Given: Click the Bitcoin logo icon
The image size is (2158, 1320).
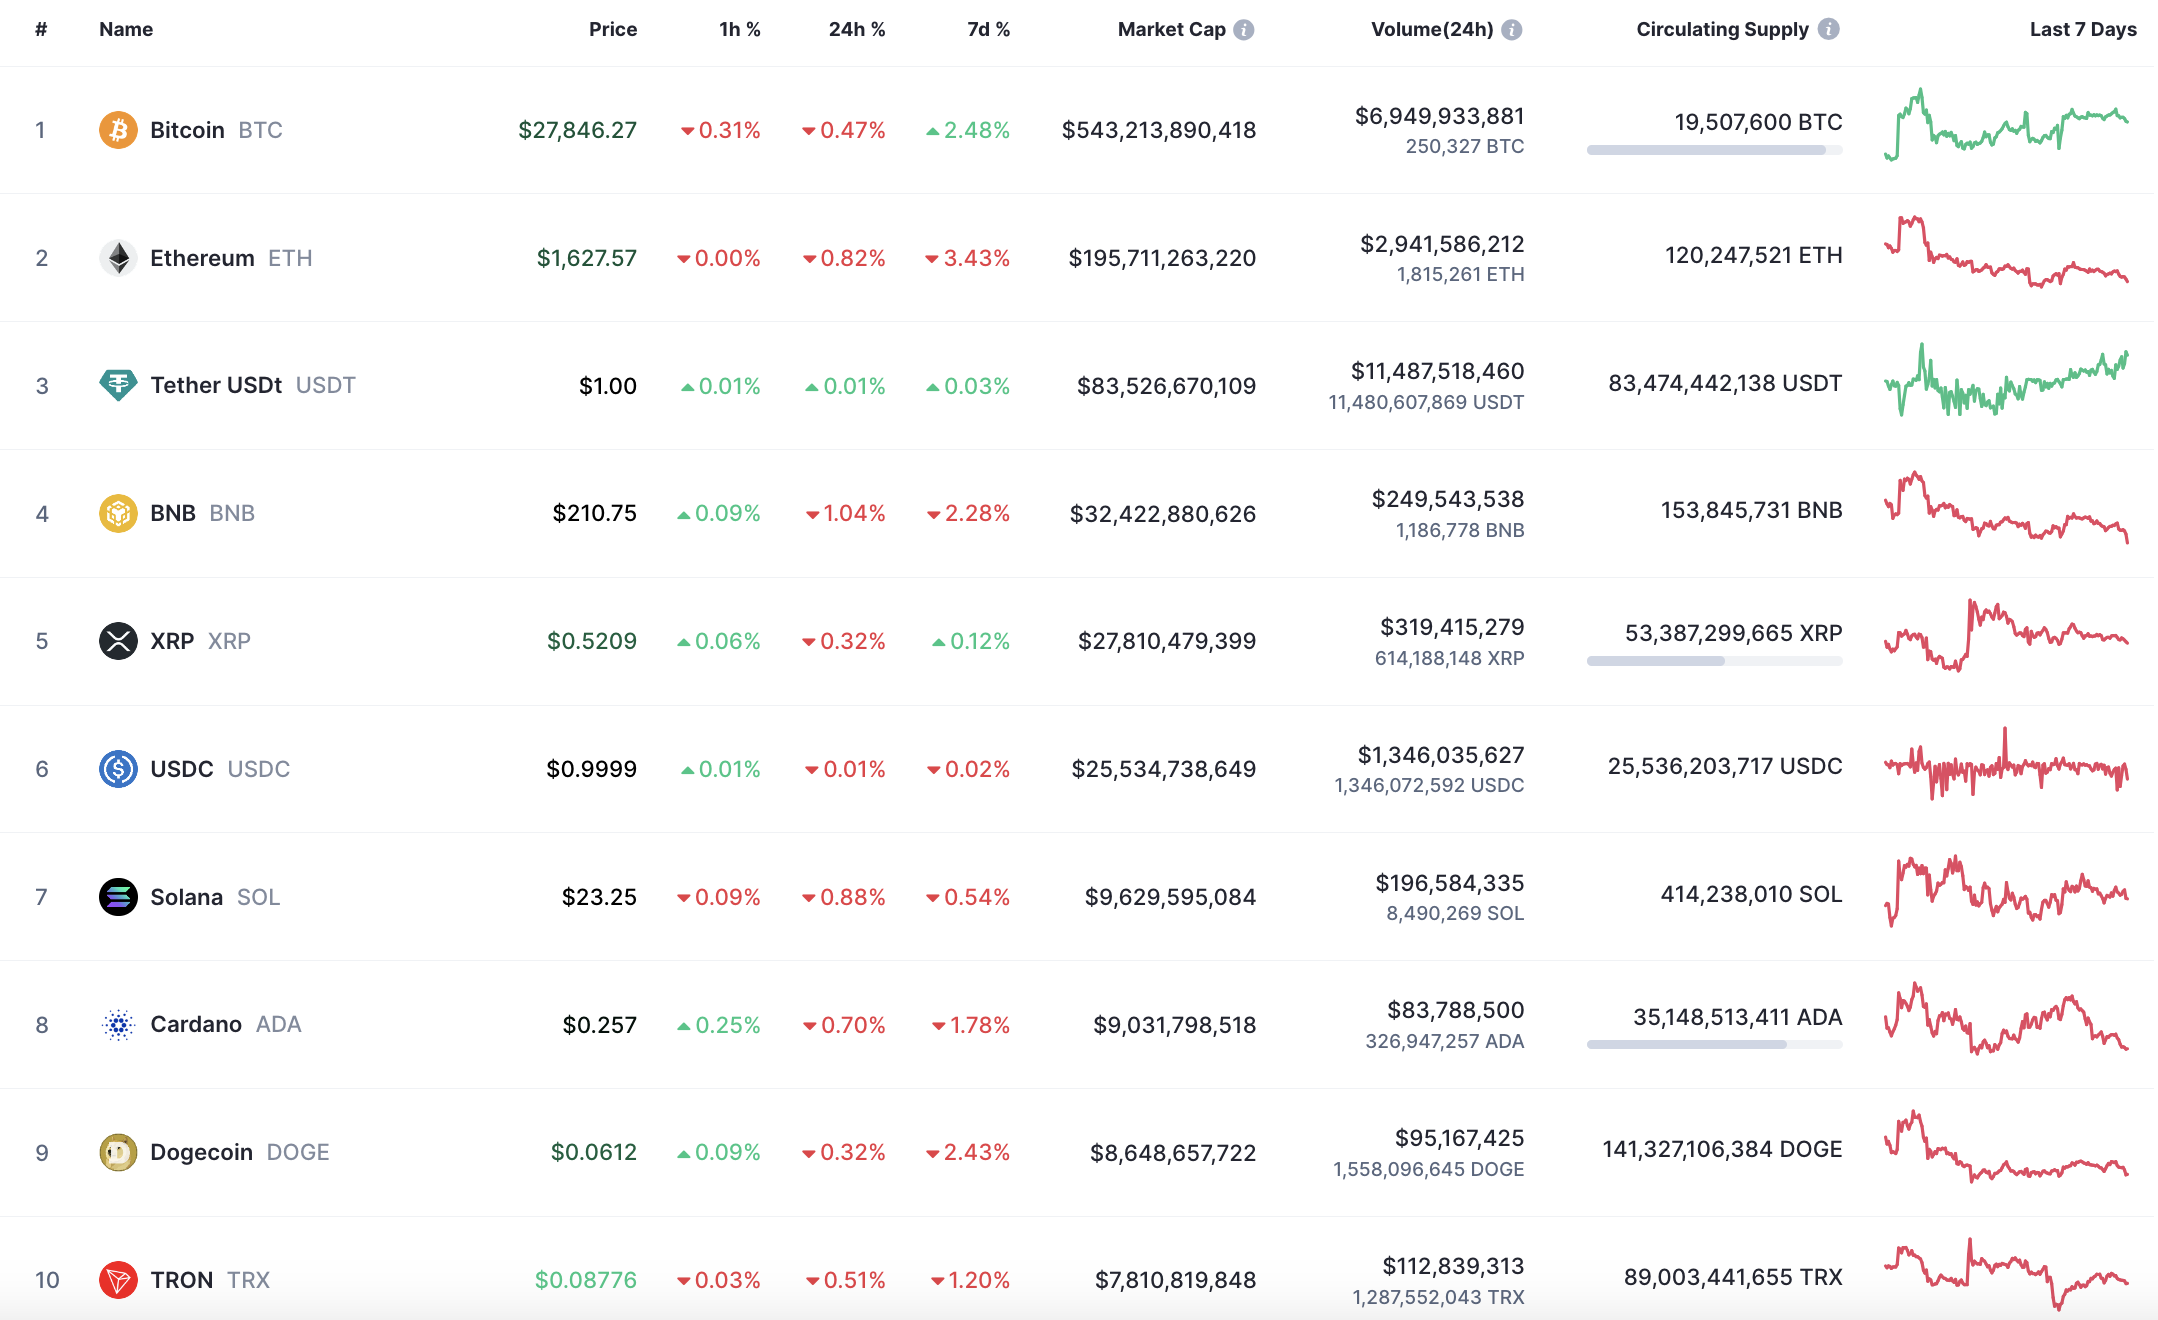Looking at the screenshot, I should point(118,130).
